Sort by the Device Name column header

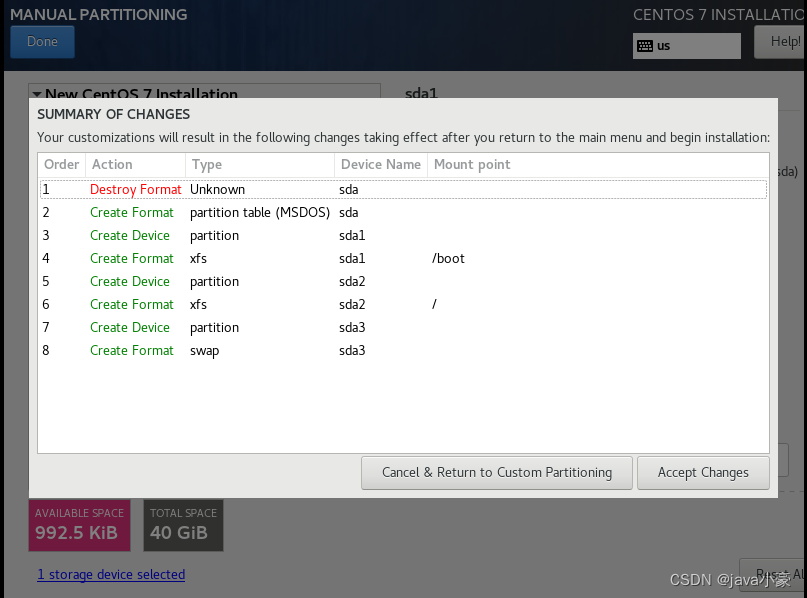[x=381, y=165]
